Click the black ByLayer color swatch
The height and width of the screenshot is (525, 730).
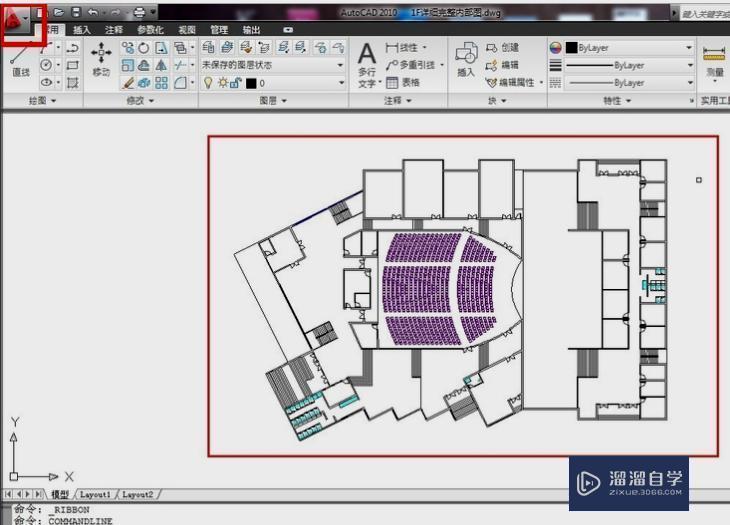coord(571,47)
